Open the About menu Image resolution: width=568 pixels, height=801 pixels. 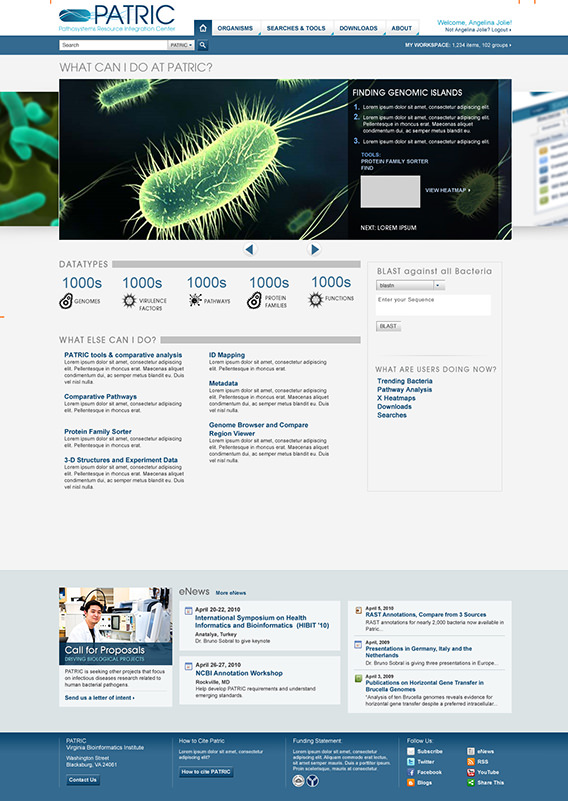point(401,28)
